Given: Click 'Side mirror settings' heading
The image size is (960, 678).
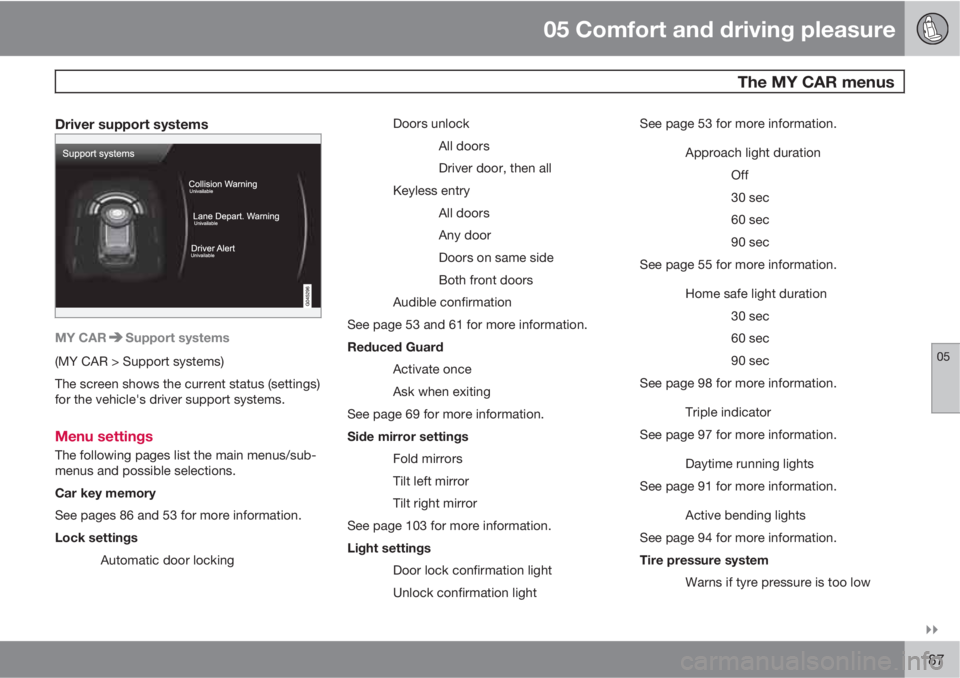Looking at the screenshot, I should (408, 436).
